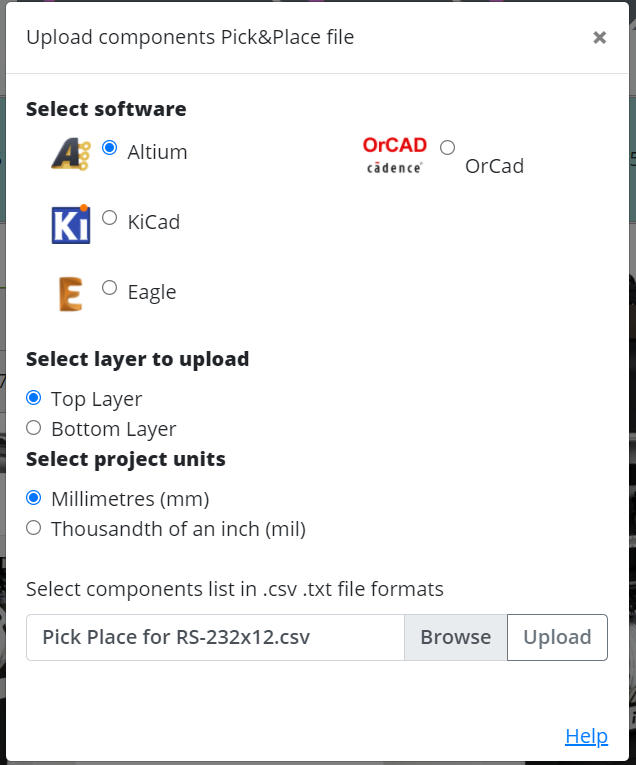Click the Eagle label text
636x765 pixels.
coord(152,292)
